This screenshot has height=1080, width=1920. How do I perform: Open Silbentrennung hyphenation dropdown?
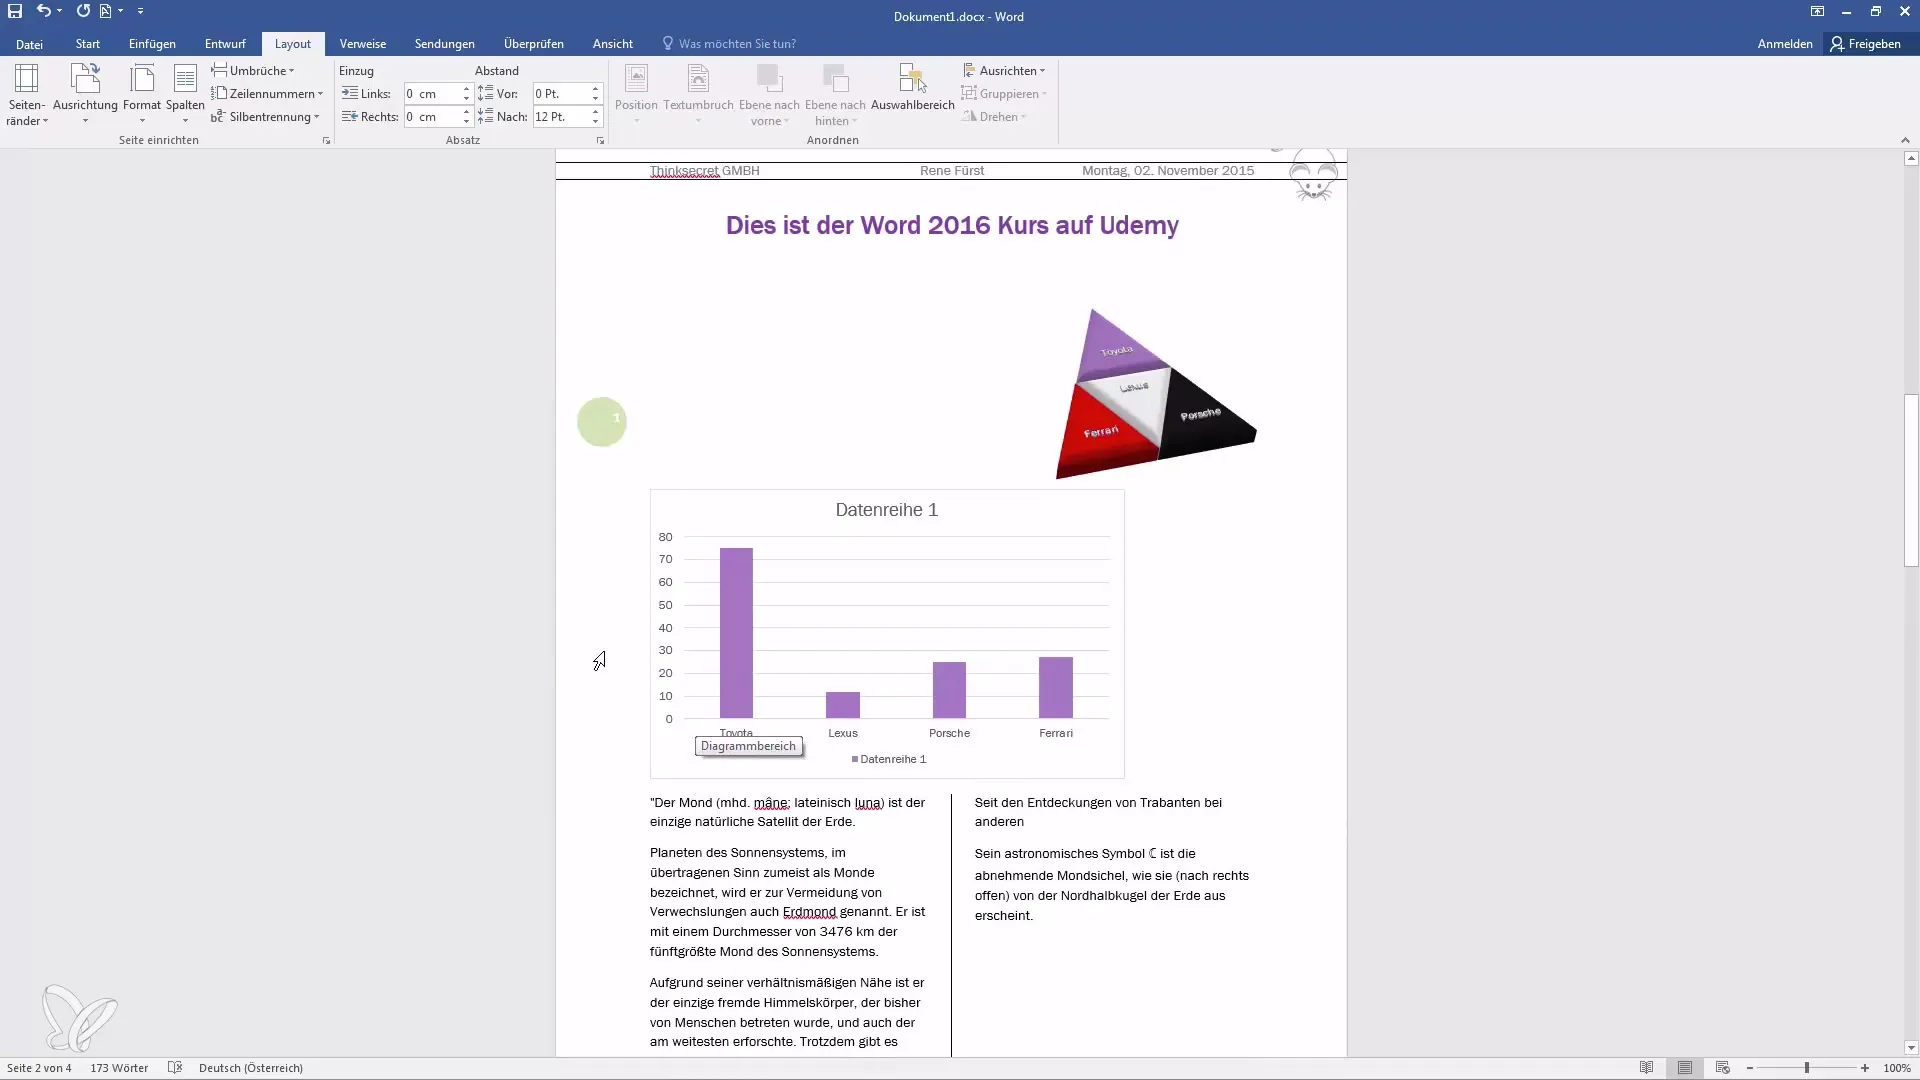pos(265,117)
